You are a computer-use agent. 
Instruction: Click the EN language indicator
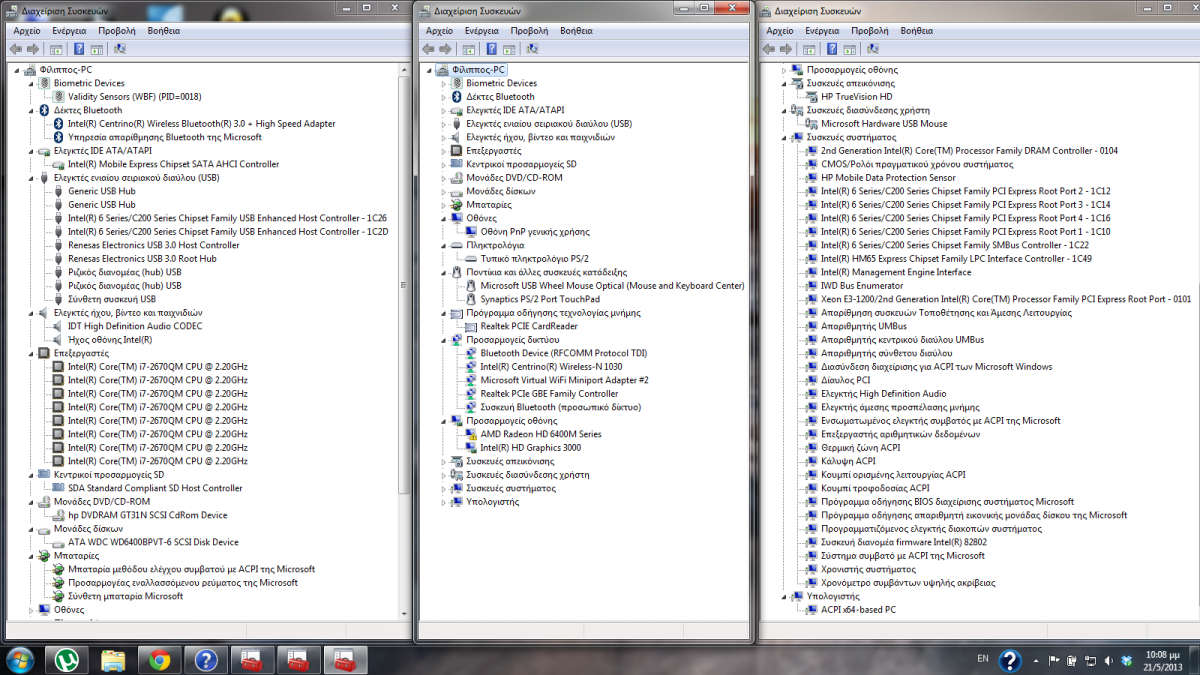tap(983, 660)
